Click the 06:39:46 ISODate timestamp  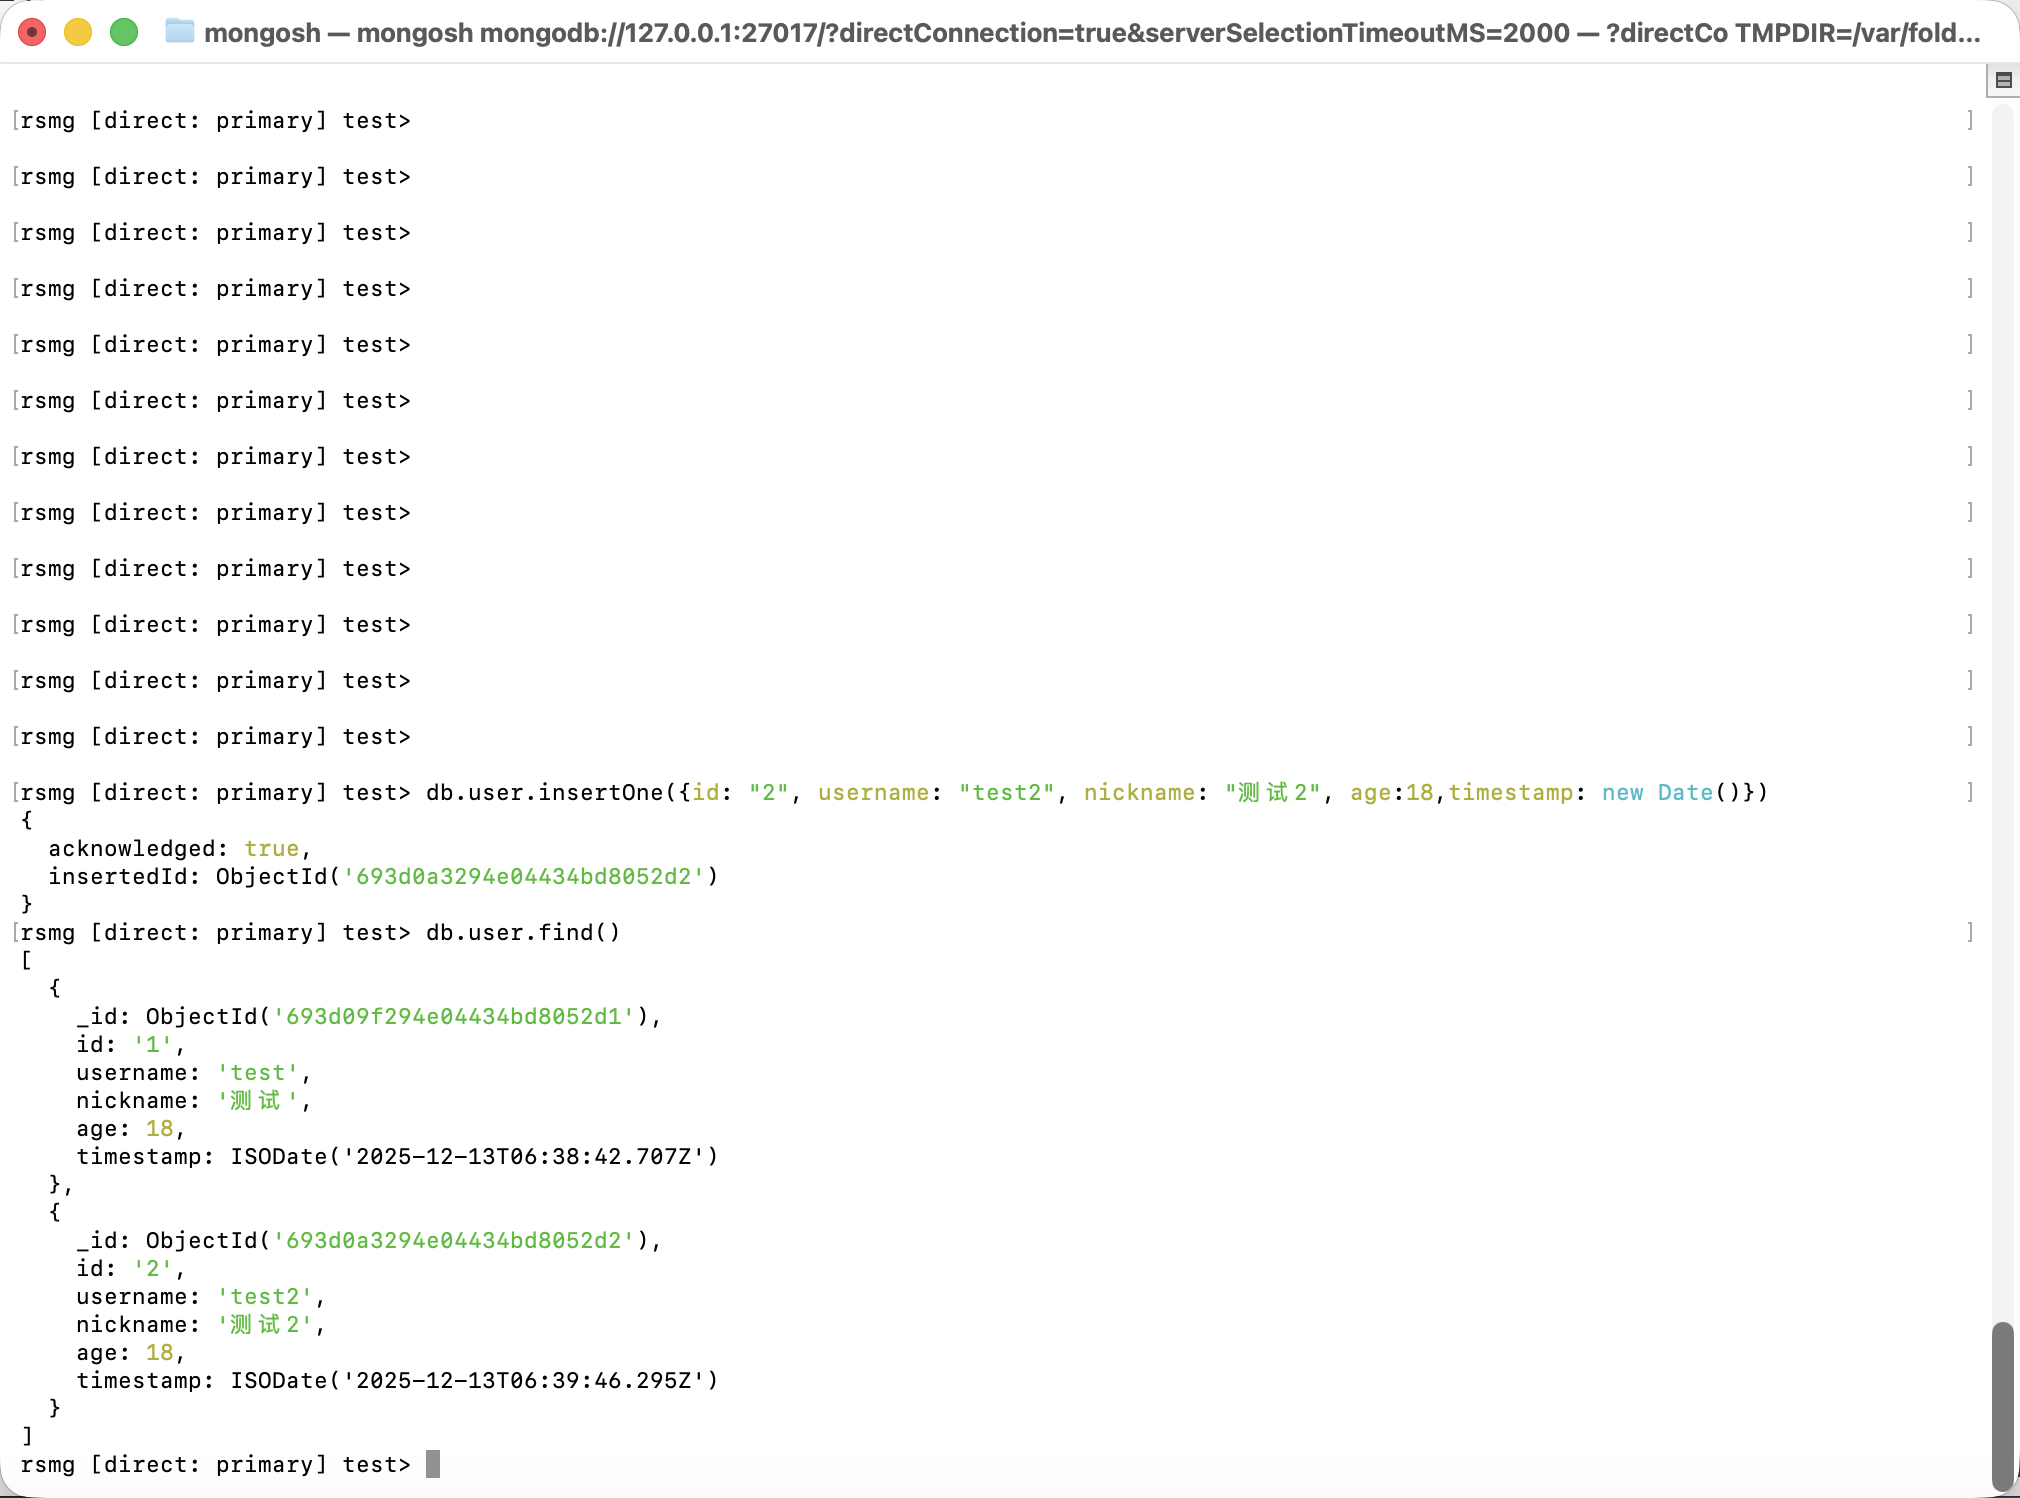point(523,1381)
